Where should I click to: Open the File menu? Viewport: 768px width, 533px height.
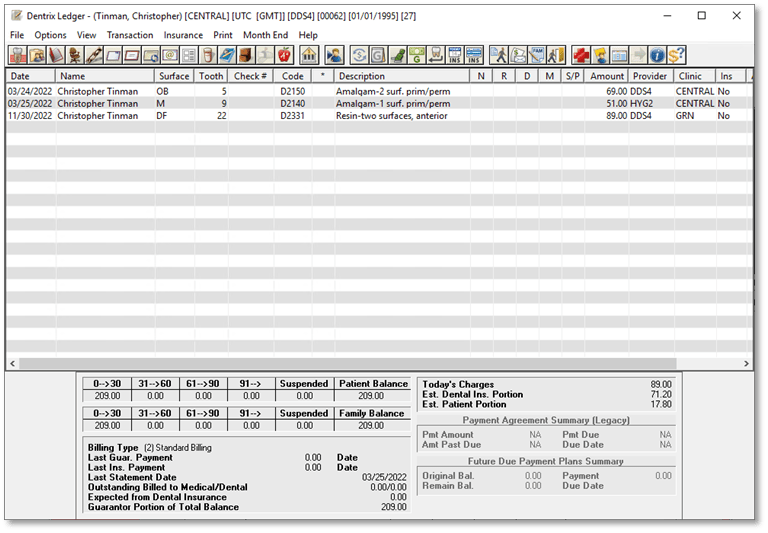17,35
